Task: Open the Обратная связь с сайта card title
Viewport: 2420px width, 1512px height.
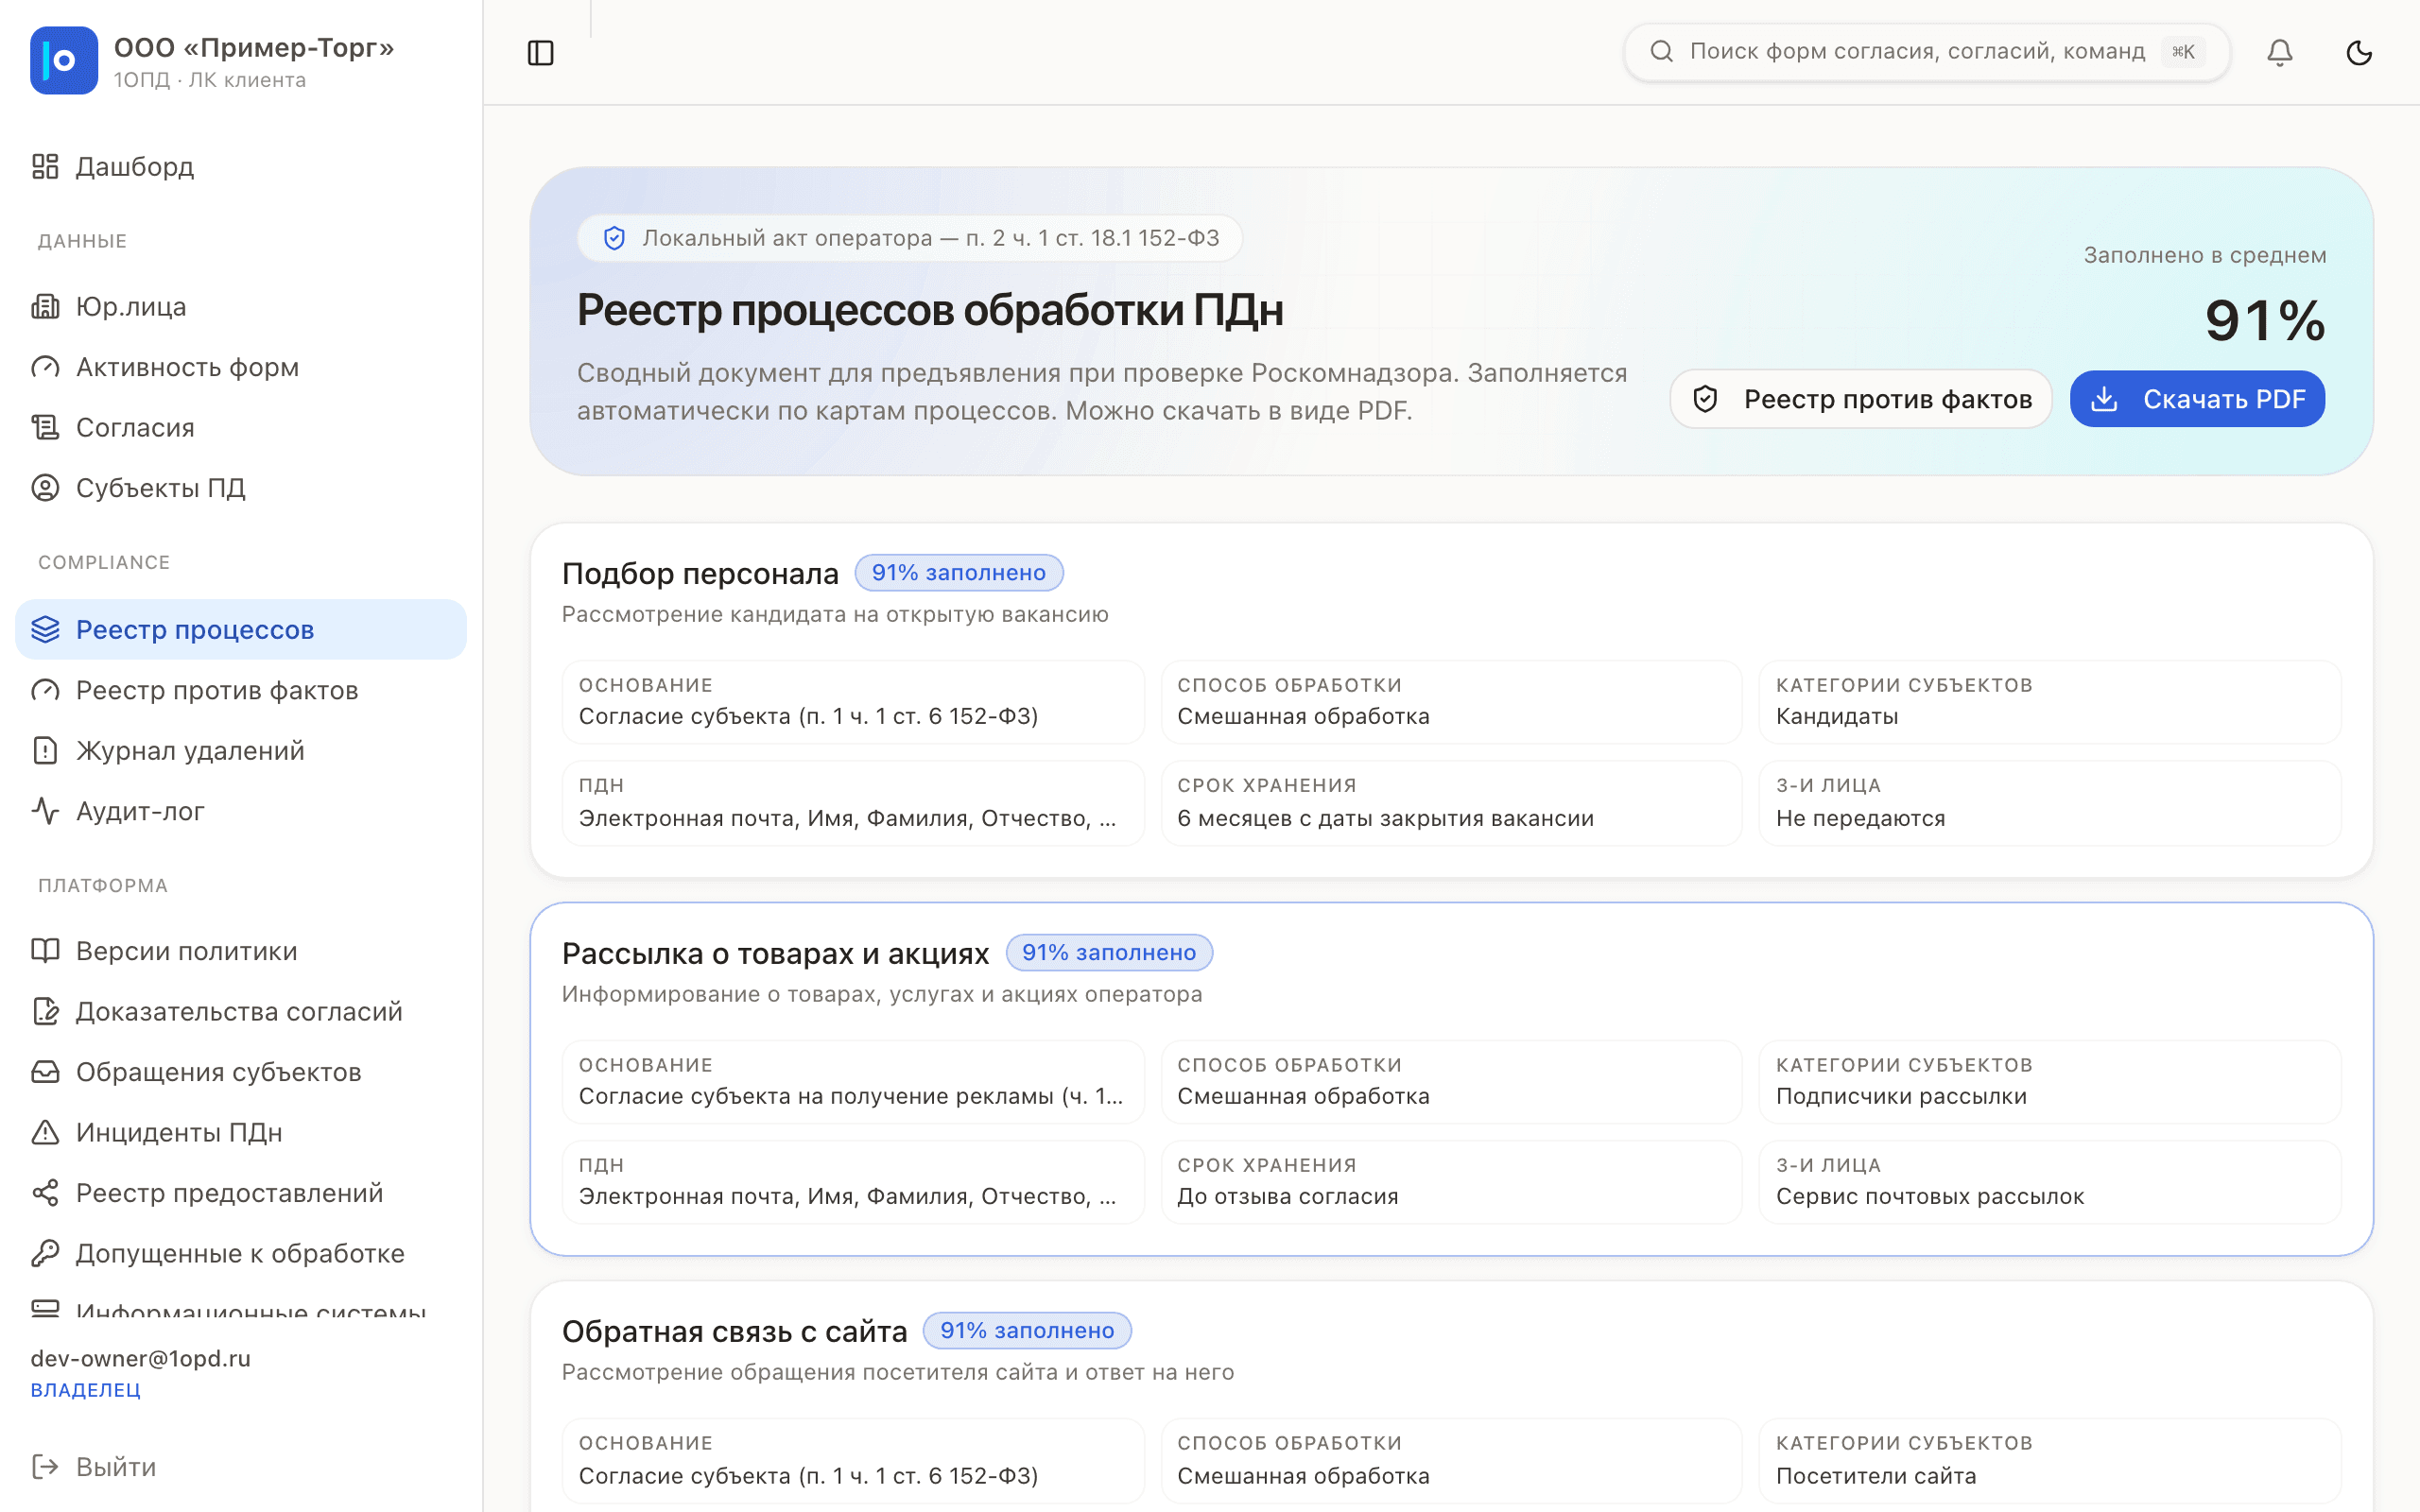Action: 735,1331
